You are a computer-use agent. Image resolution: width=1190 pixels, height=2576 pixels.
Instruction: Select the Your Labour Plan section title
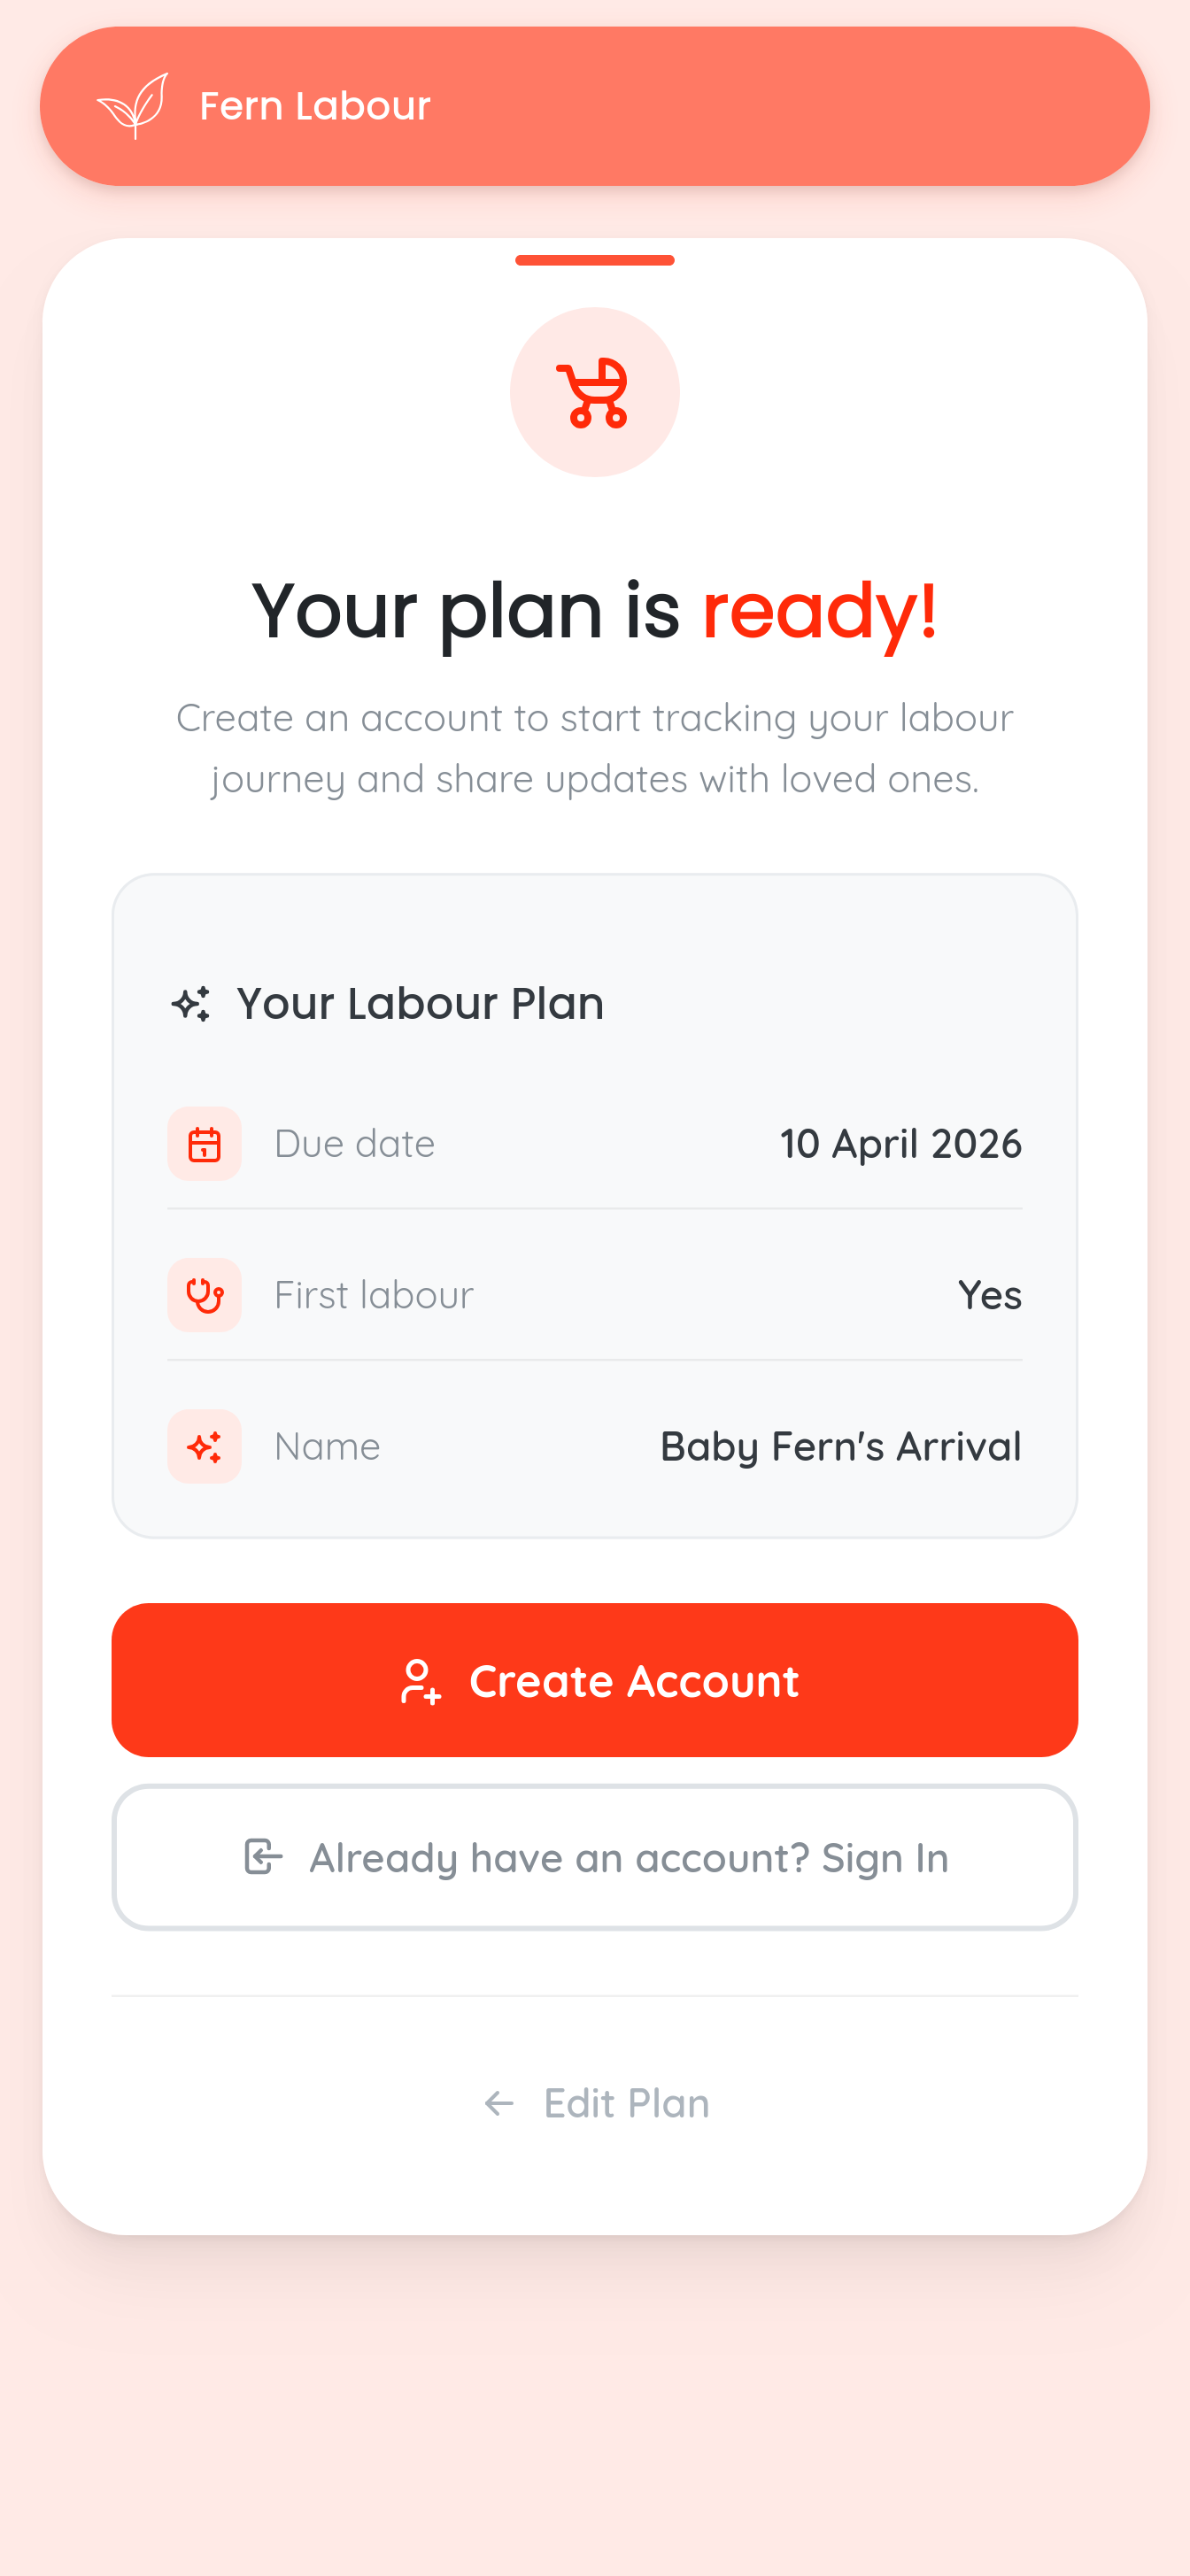420,1002
